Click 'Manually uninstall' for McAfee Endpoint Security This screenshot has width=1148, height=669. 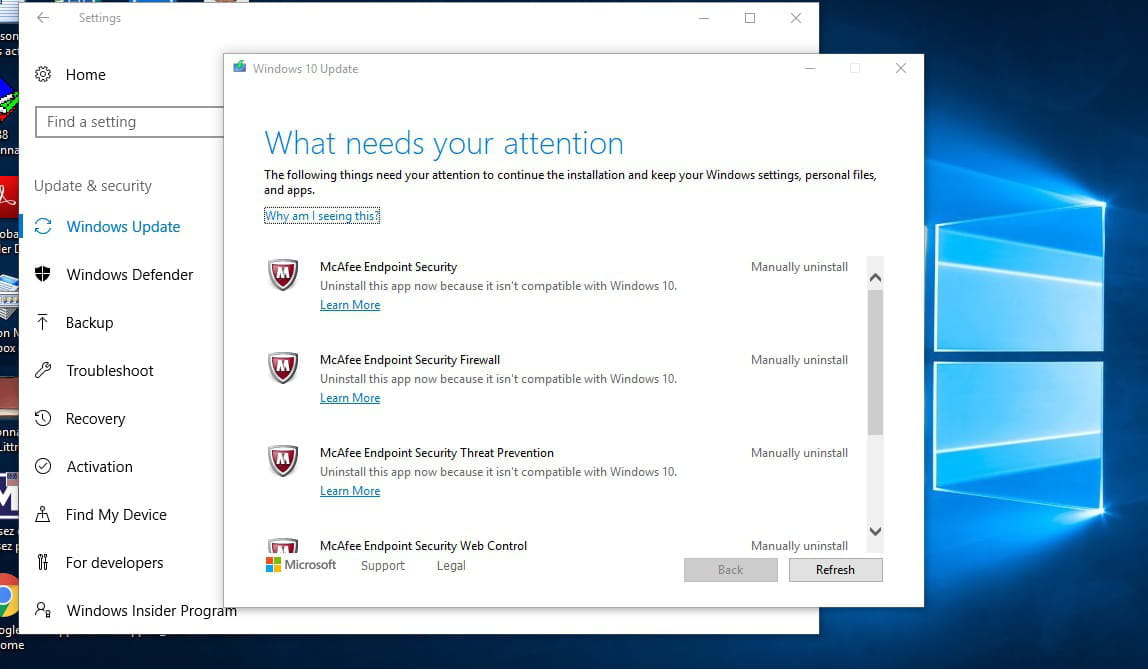(800, 266)
